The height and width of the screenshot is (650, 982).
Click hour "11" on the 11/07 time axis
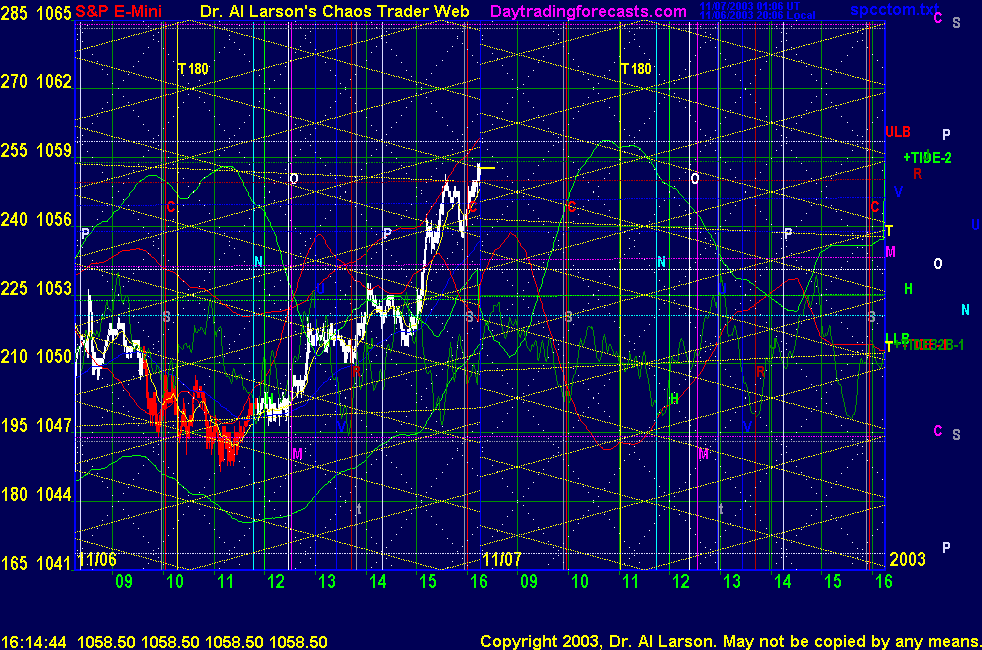point(631,582)
